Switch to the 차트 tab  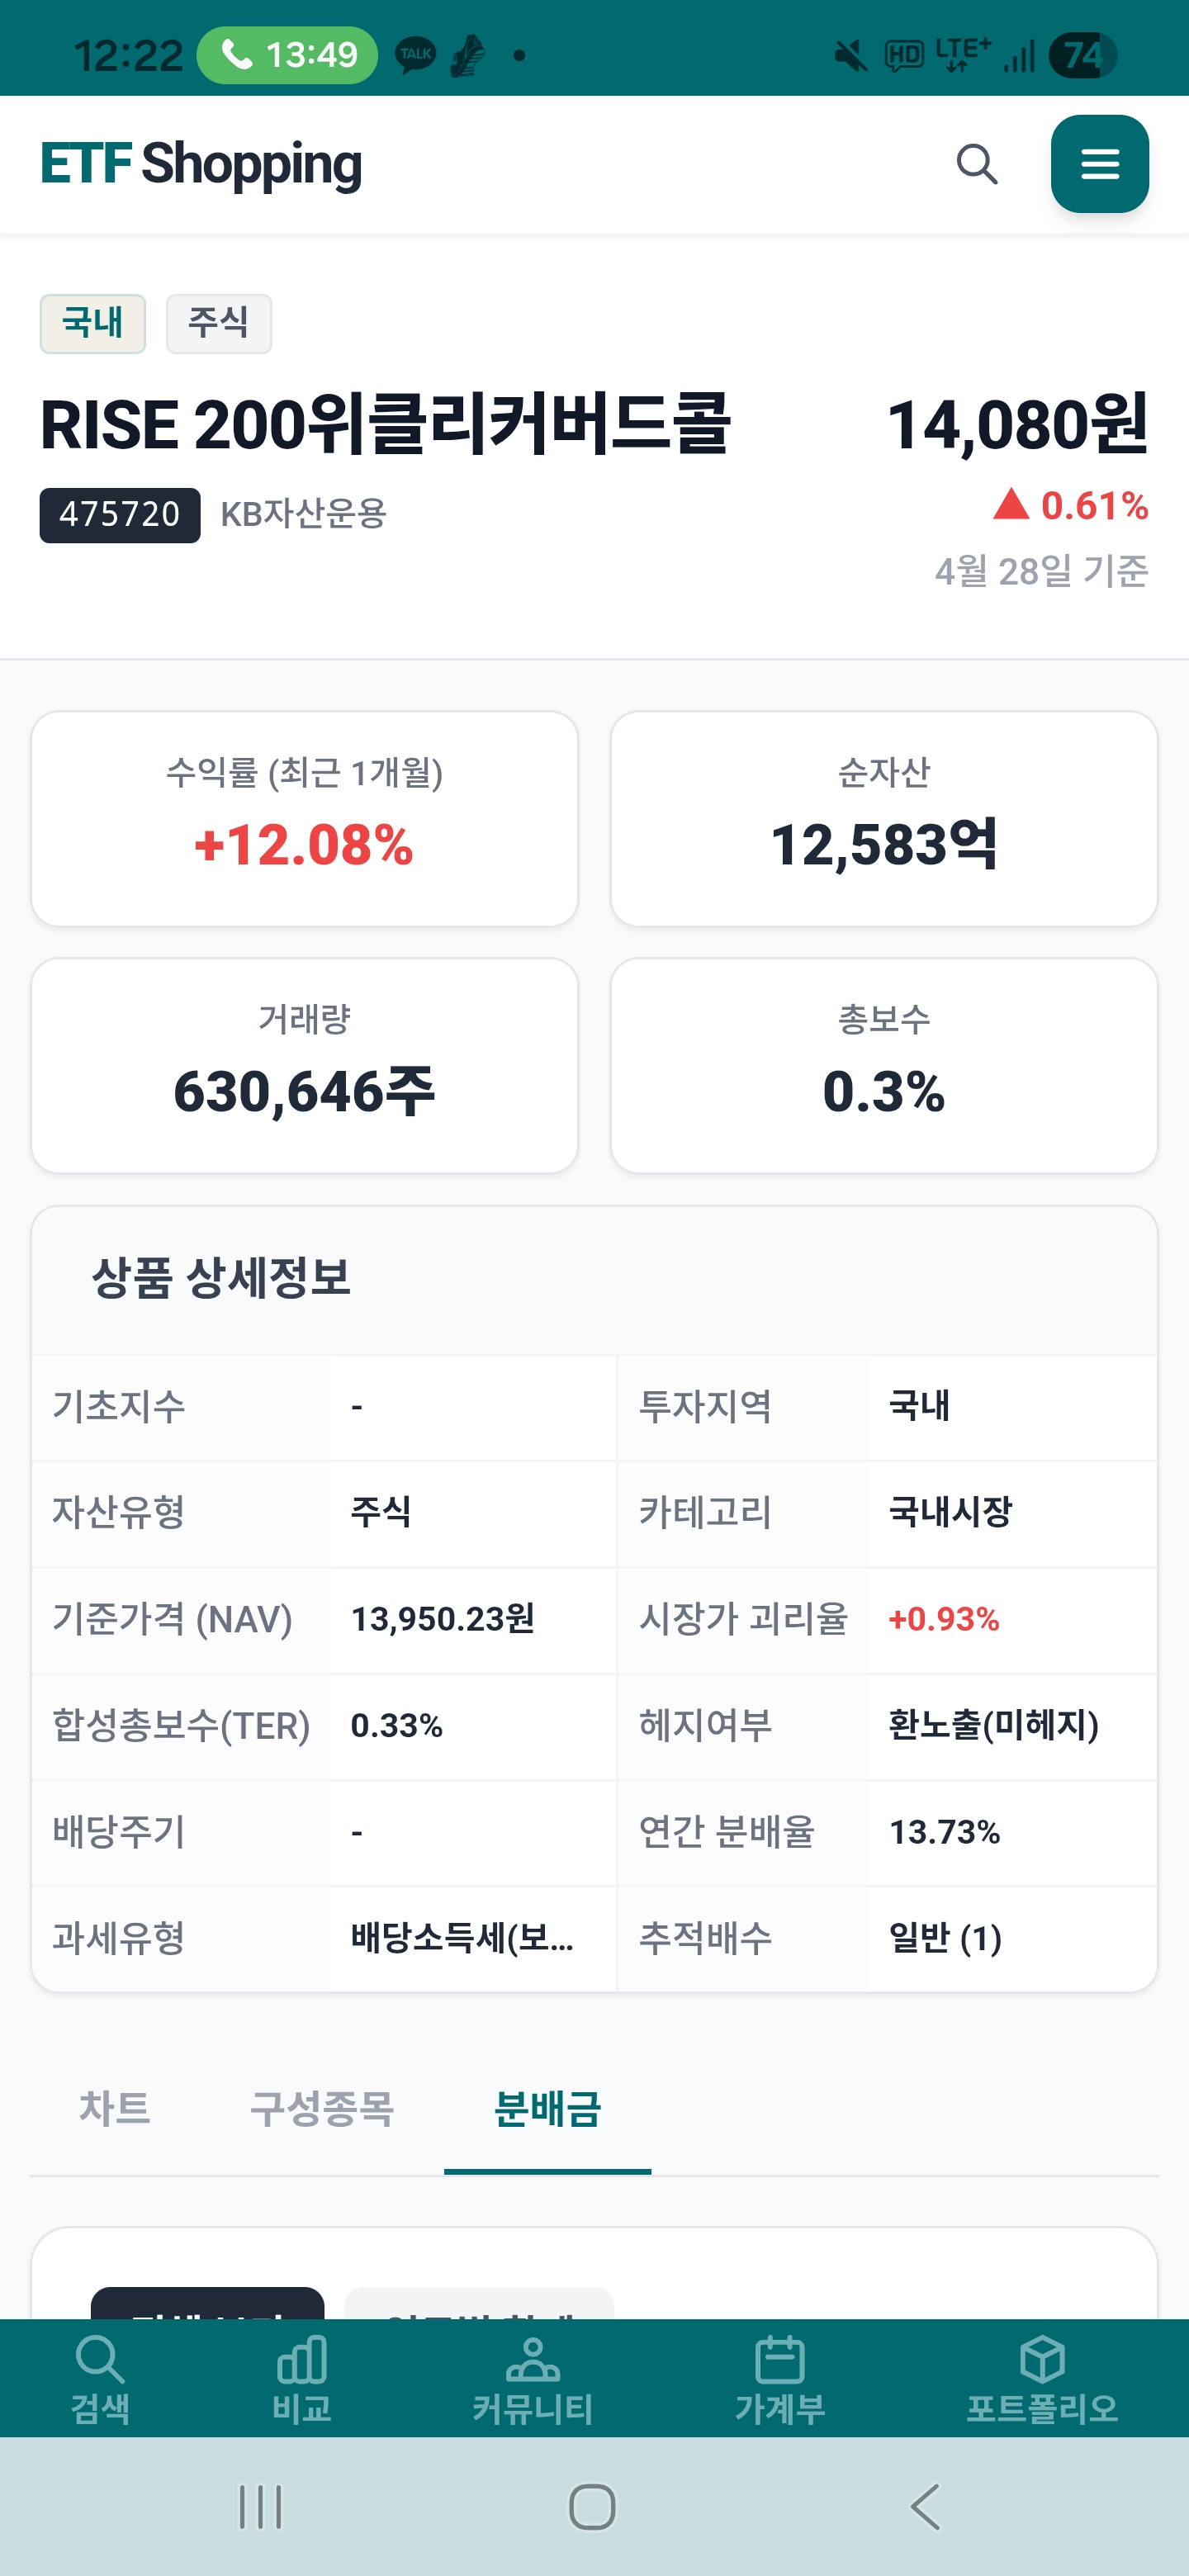[115, 2109]
